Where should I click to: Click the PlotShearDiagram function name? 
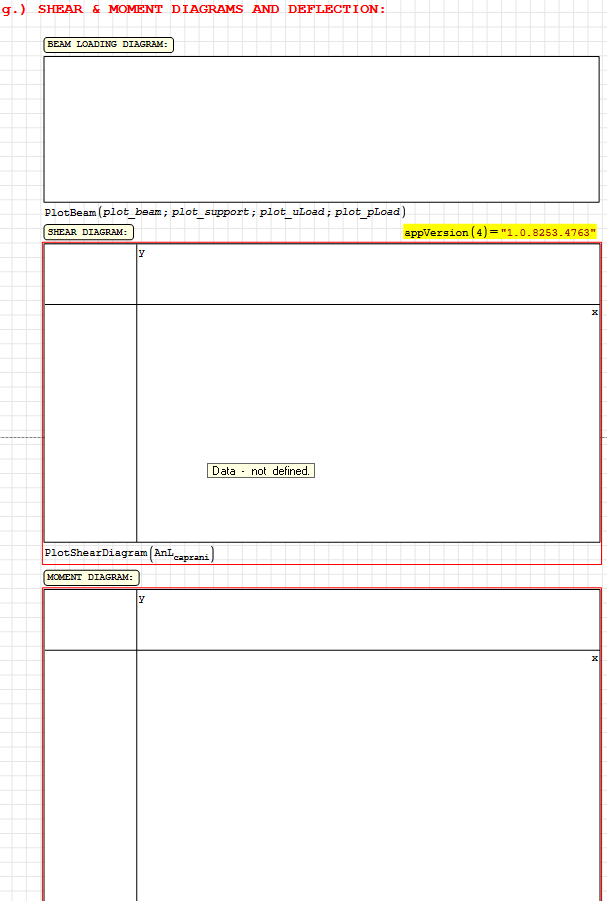click(95, 553)
